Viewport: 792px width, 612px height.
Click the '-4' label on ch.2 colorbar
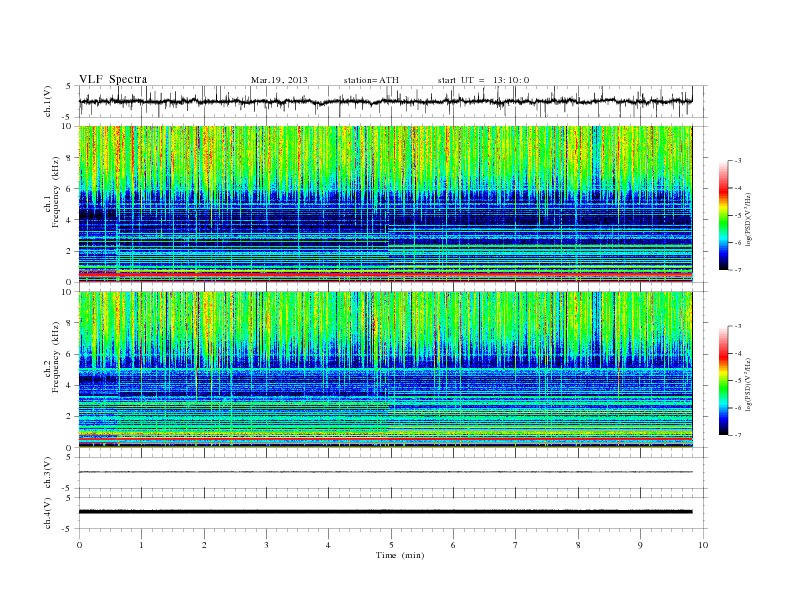click(x=737, y=354)
